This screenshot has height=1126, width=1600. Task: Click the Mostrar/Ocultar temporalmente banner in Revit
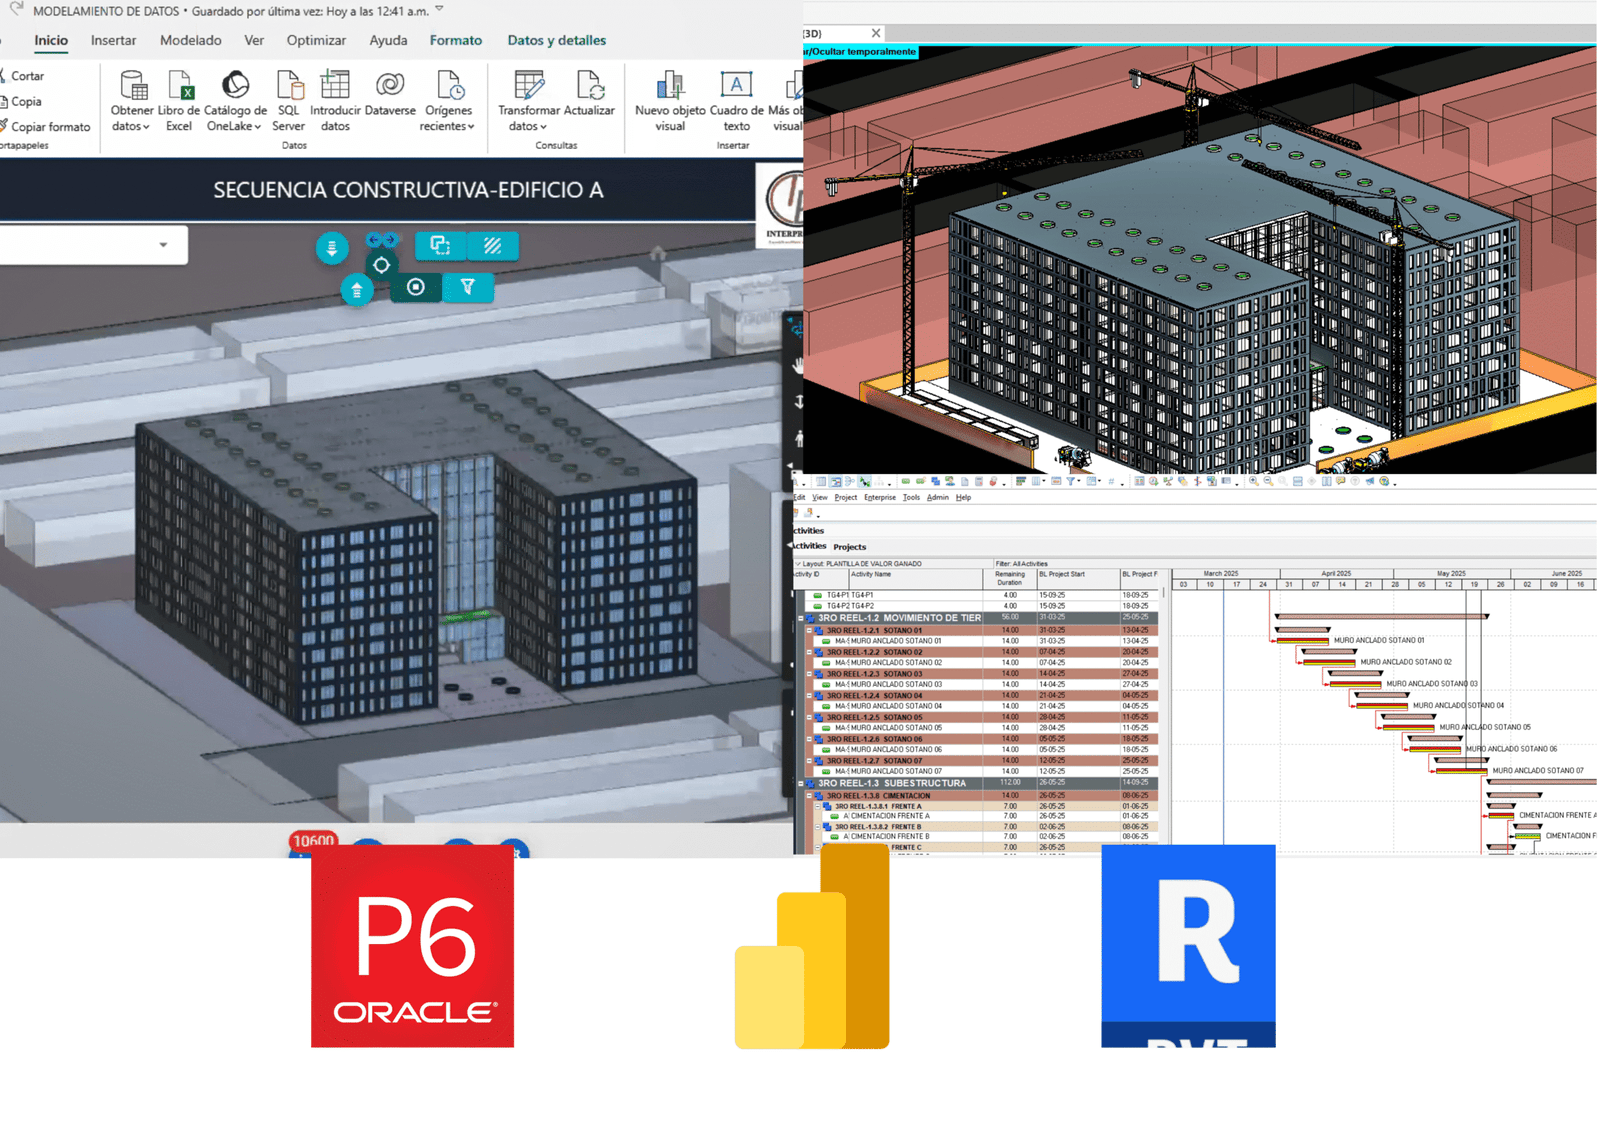pos(862,51)
